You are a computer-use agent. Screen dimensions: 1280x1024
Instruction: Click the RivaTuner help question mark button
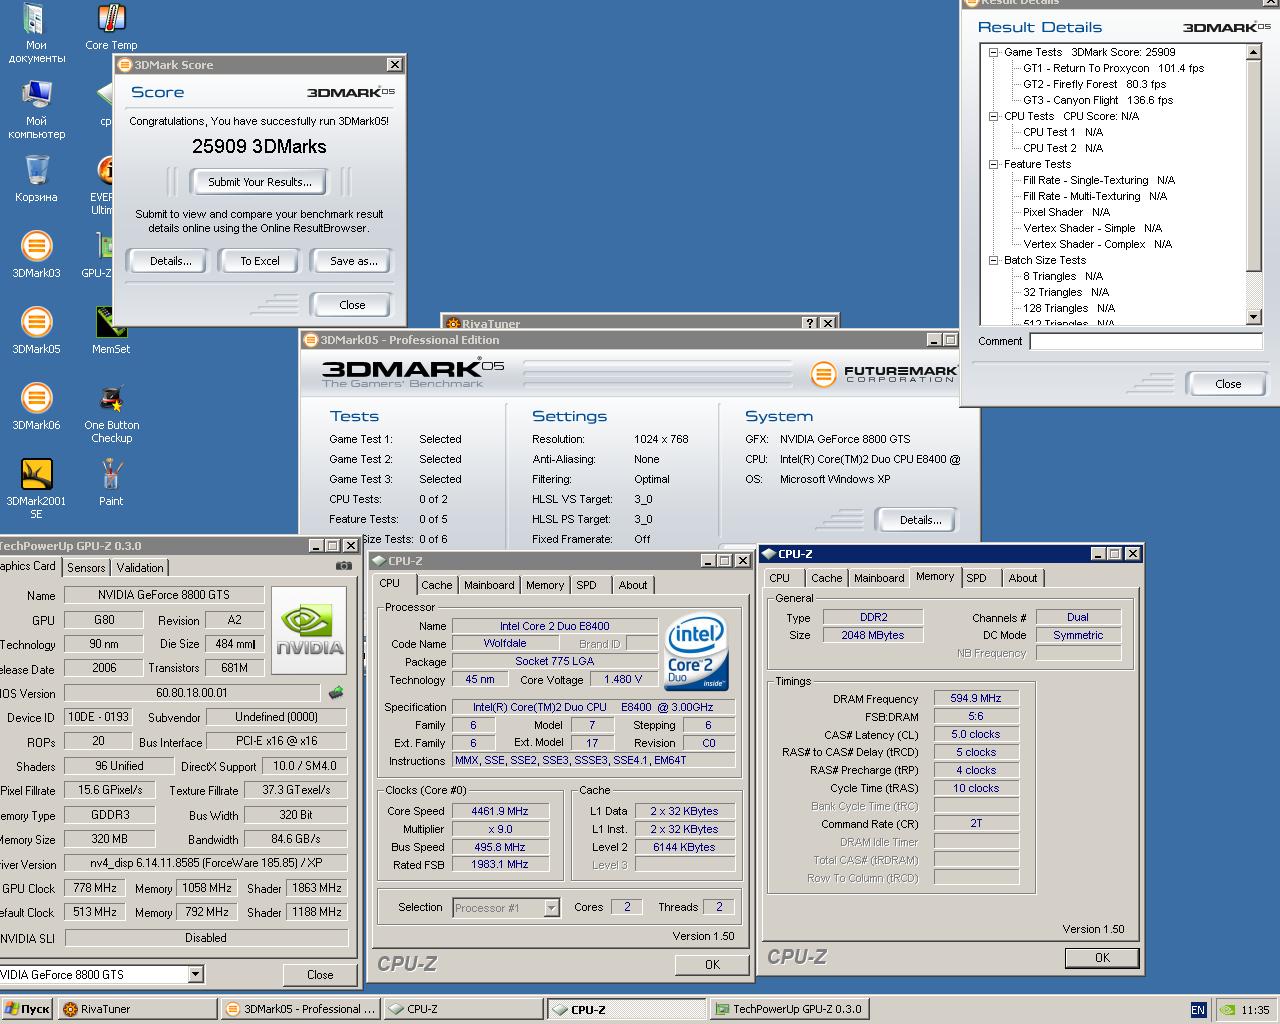(810, 323)
